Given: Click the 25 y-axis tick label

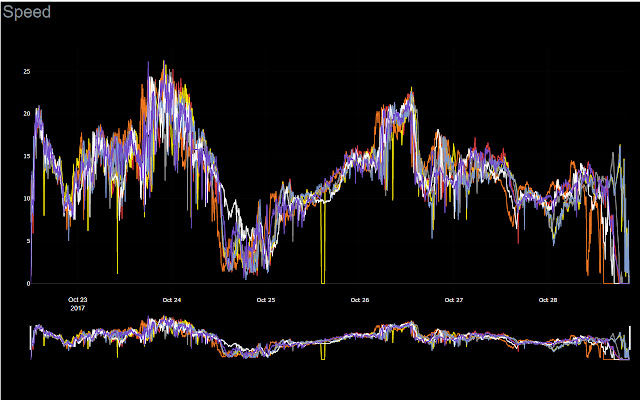Looking at the screenshot, I should point(27,71).
